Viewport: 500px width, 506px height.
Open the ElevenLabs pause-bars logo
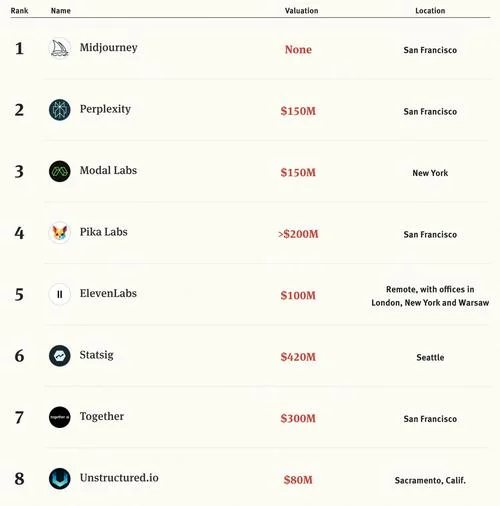point(60,294)
